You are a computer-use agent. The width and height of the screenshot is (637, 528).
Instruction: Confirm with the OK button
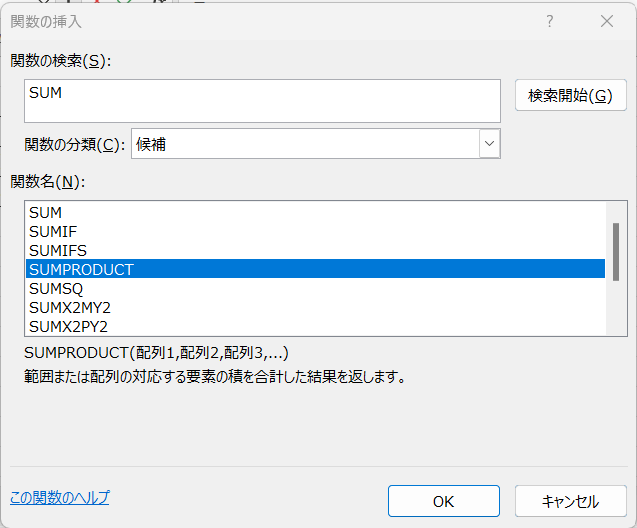(443, 501)
